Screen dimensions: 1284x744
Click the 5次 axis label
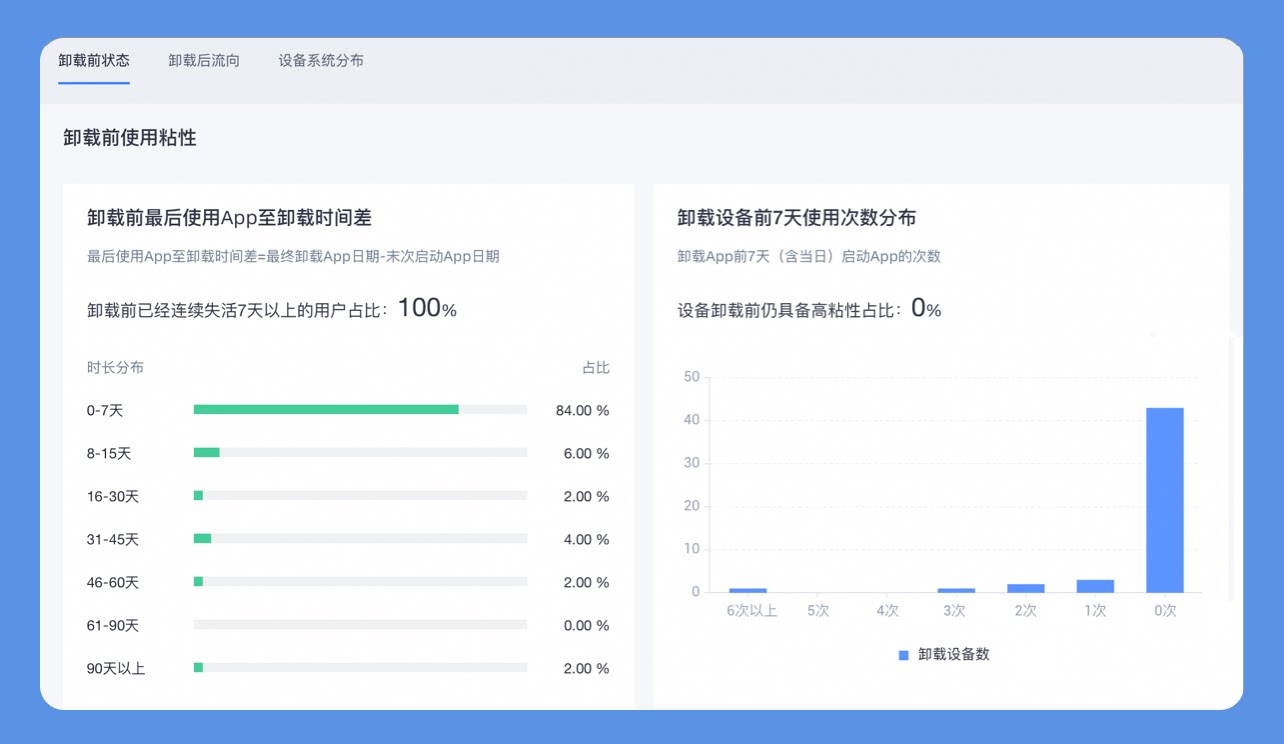tap(818, 611)
